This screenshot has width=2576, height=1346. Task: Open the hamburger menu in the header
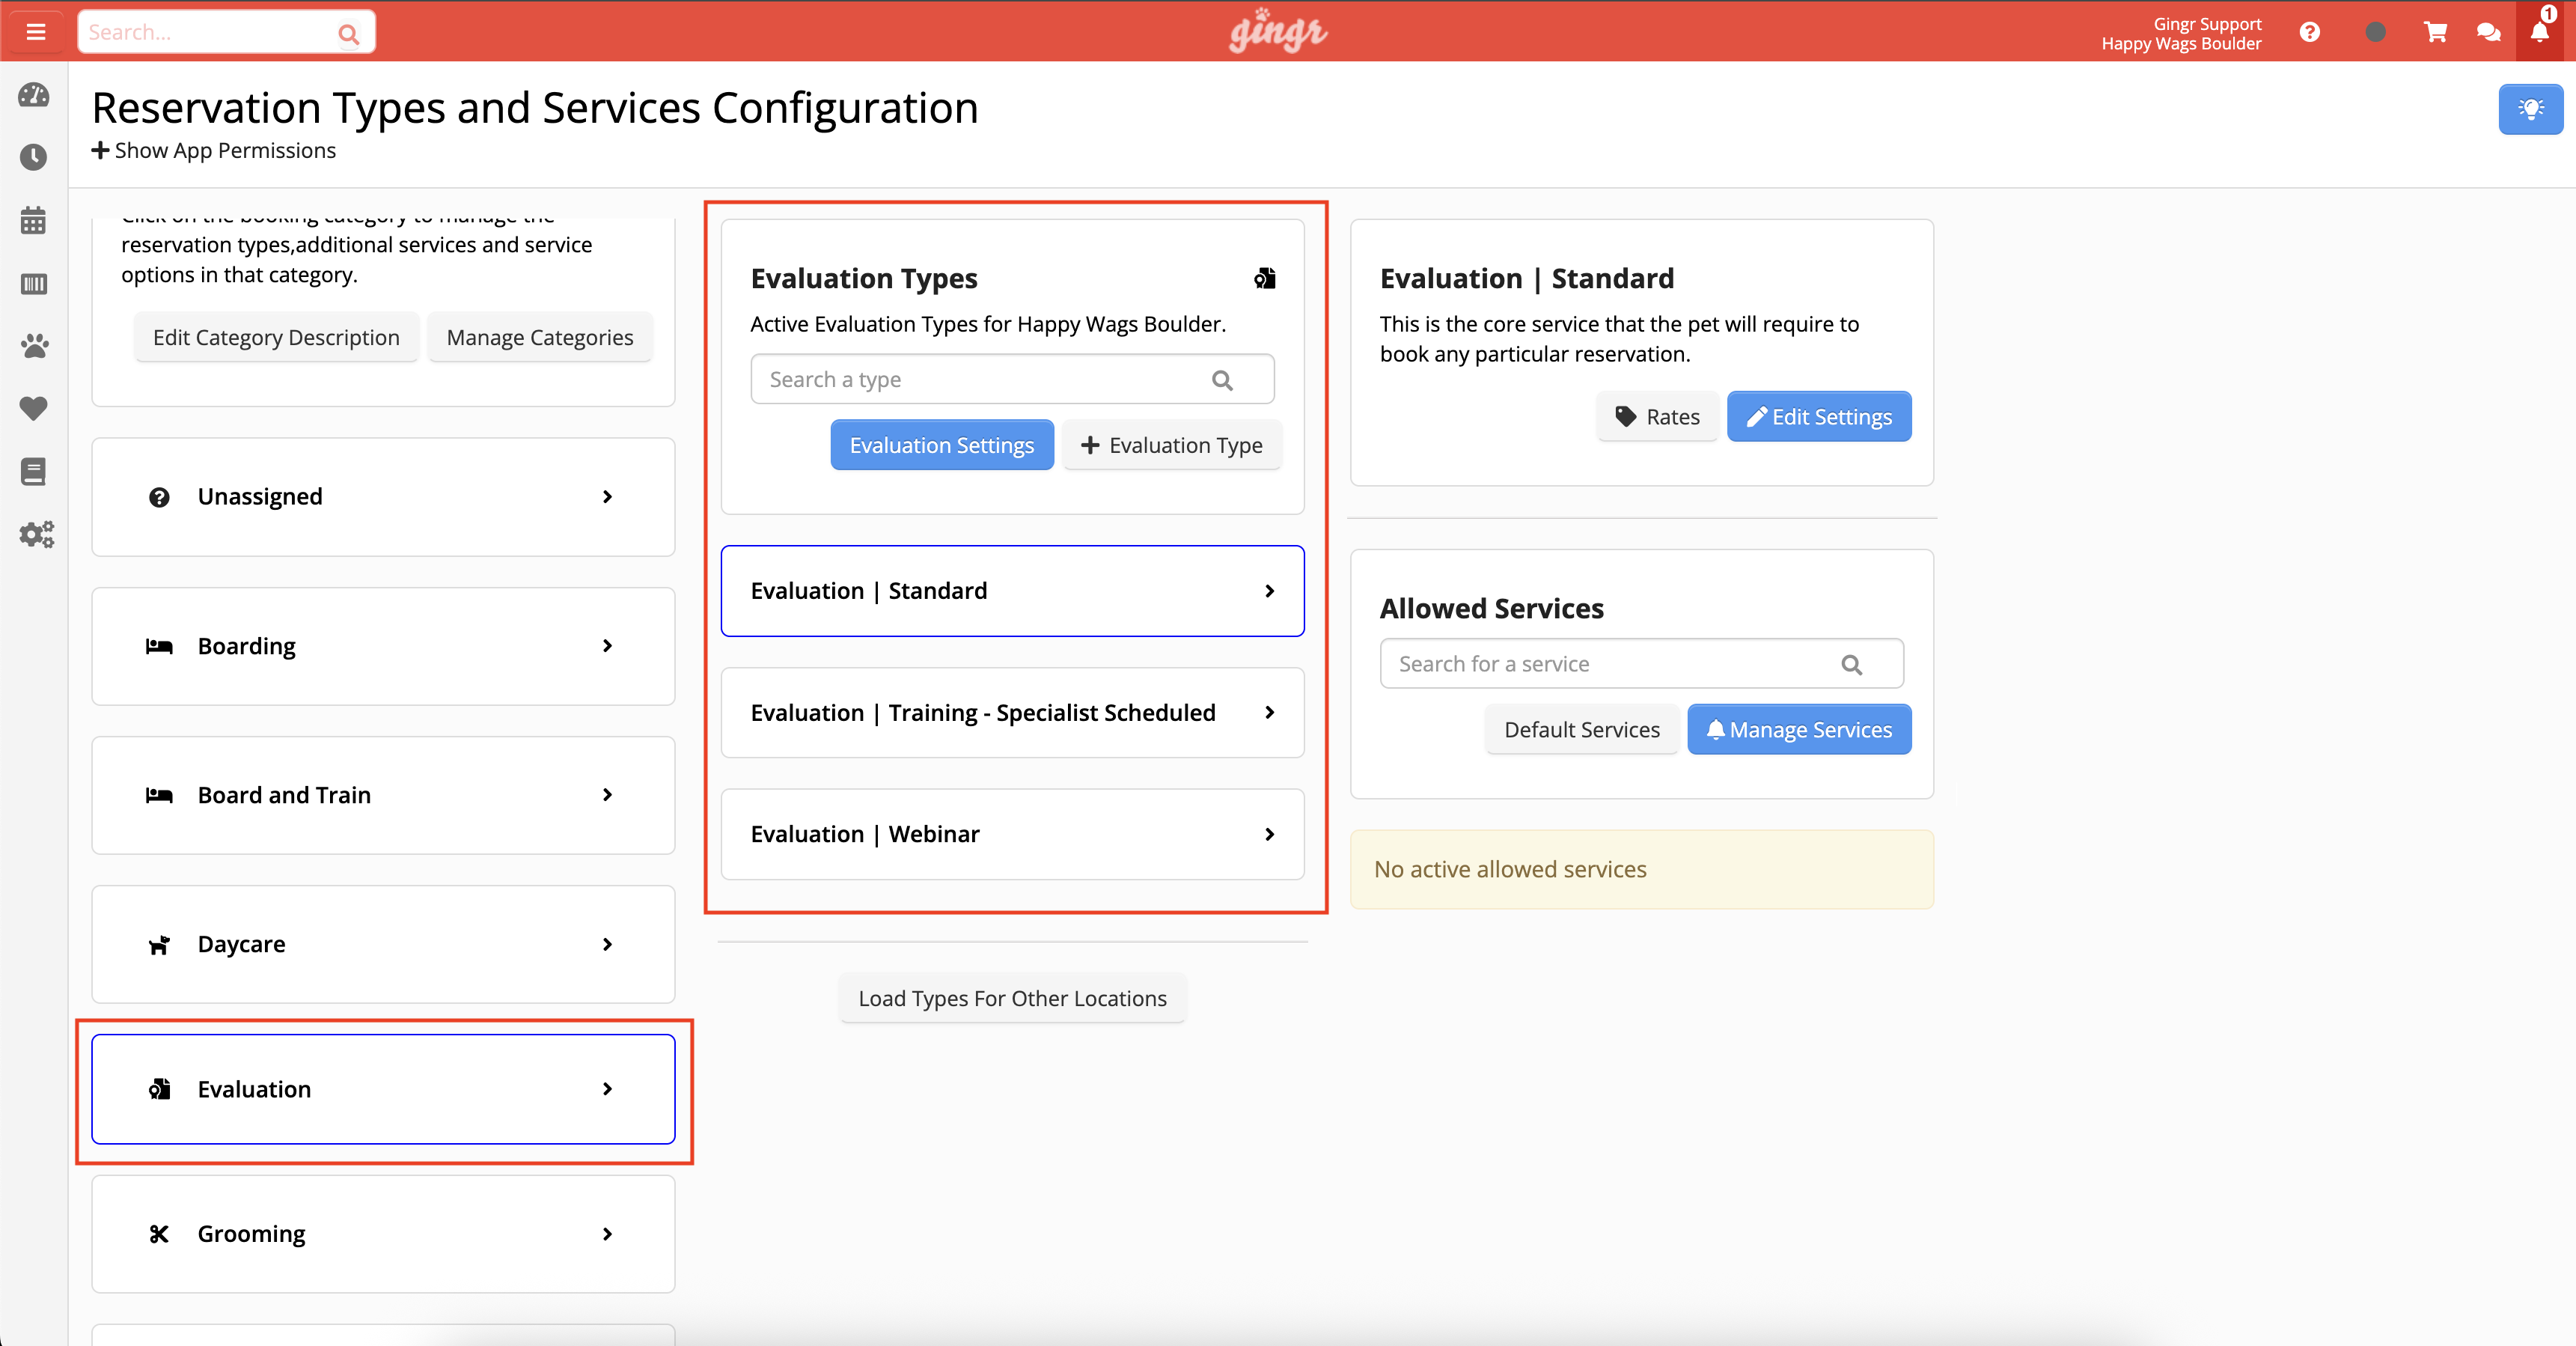point(36,32)
